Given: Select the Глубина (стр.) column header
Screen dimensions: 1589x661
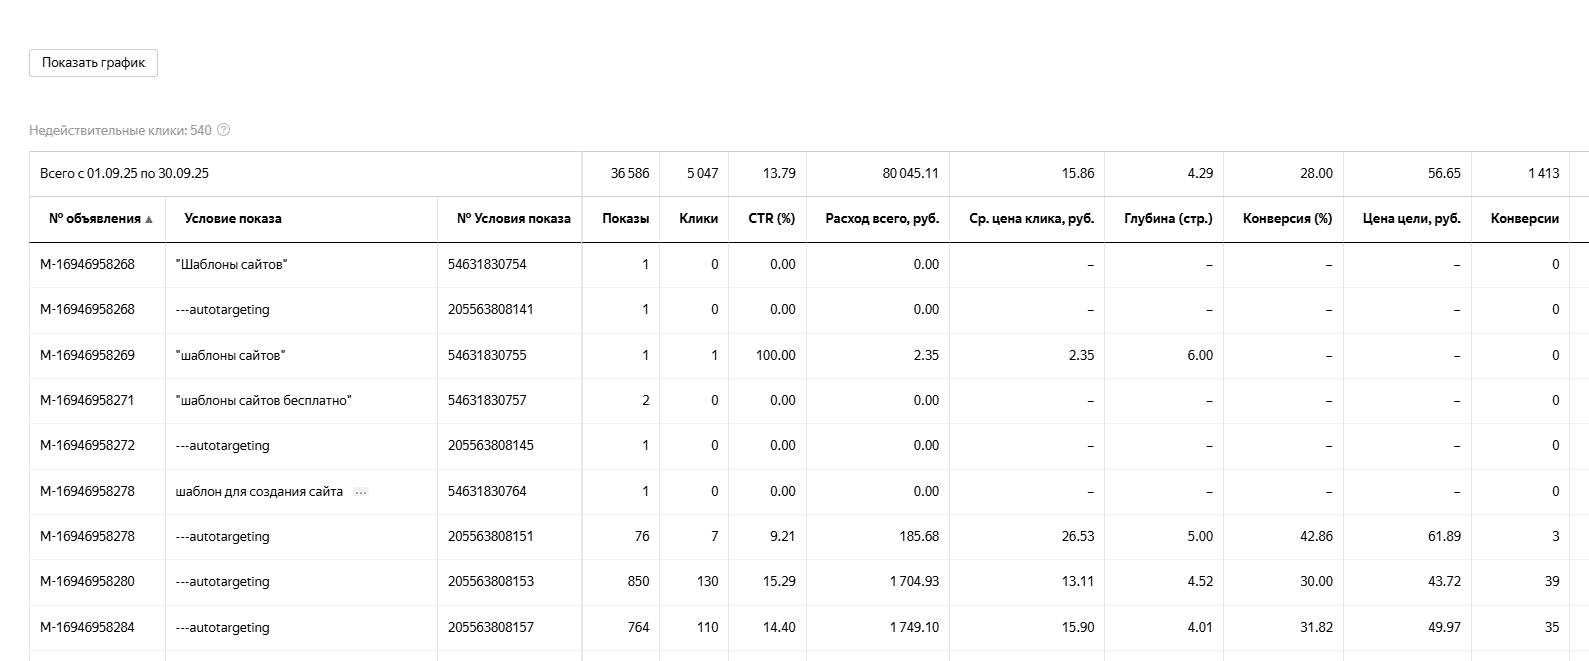Looking at the screenshot, I should pos(1167,219).
